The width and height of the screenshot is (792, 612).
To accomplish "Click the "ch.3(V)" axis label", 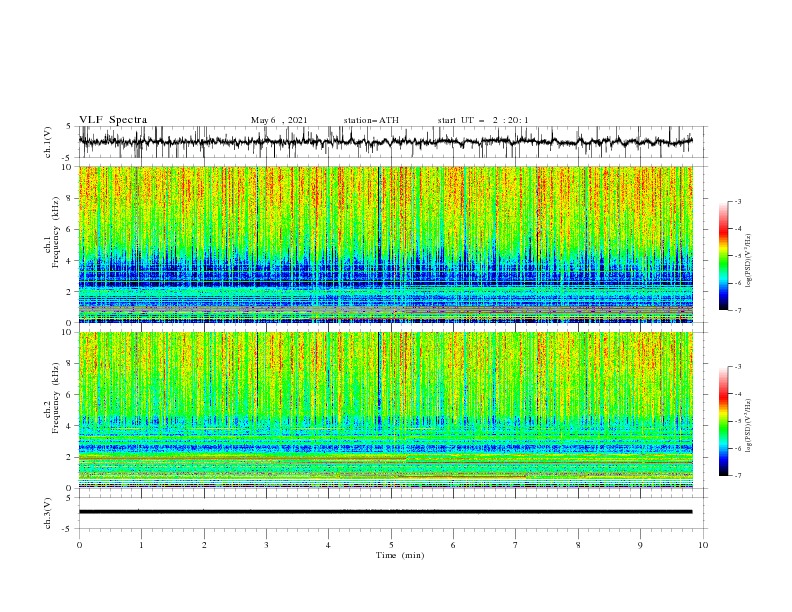I will [x=48, y=513].
